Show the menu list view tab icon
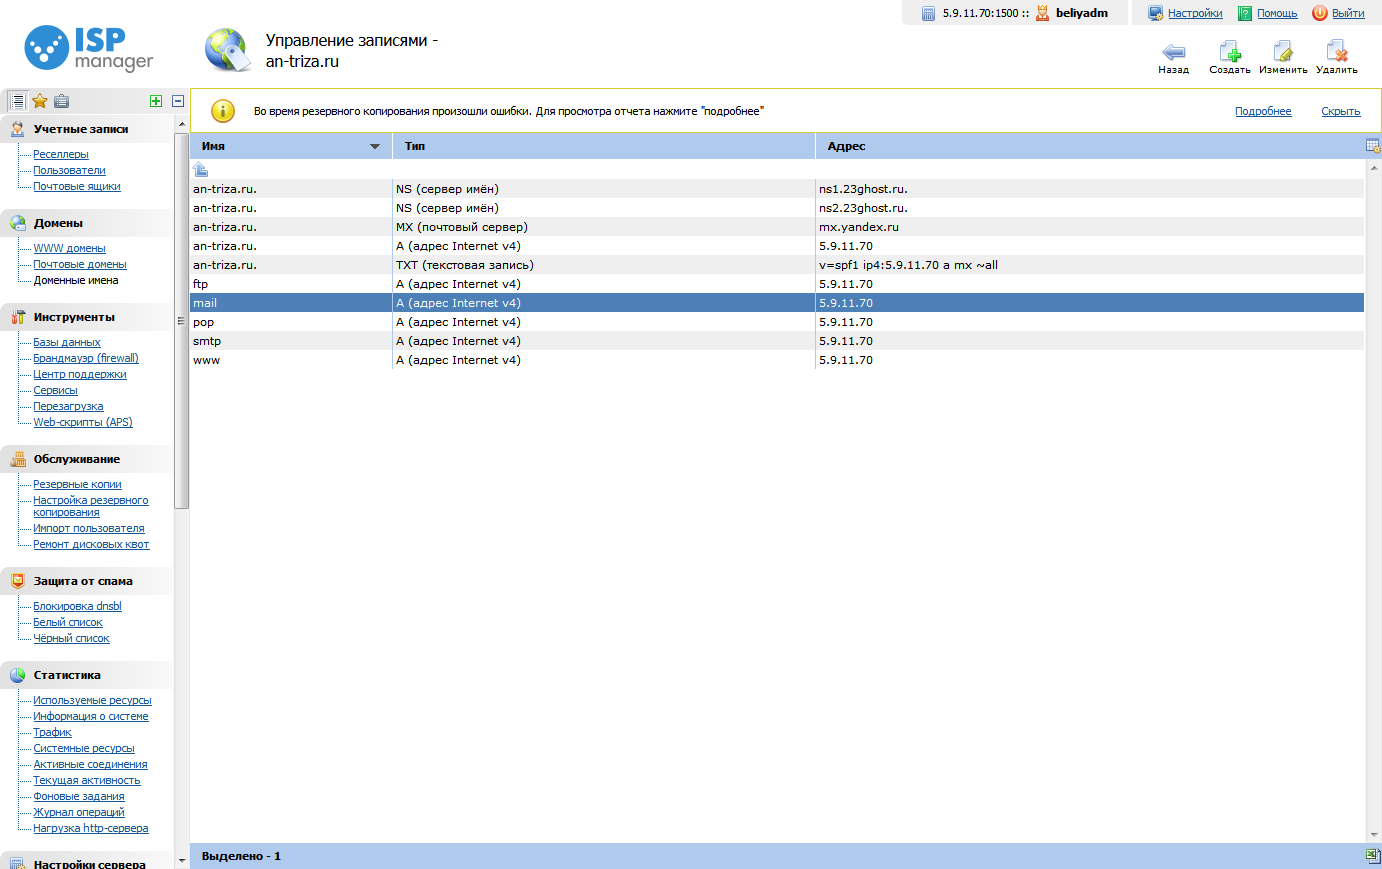This screenshot has width=1382, height=869. tap(17, 101)
